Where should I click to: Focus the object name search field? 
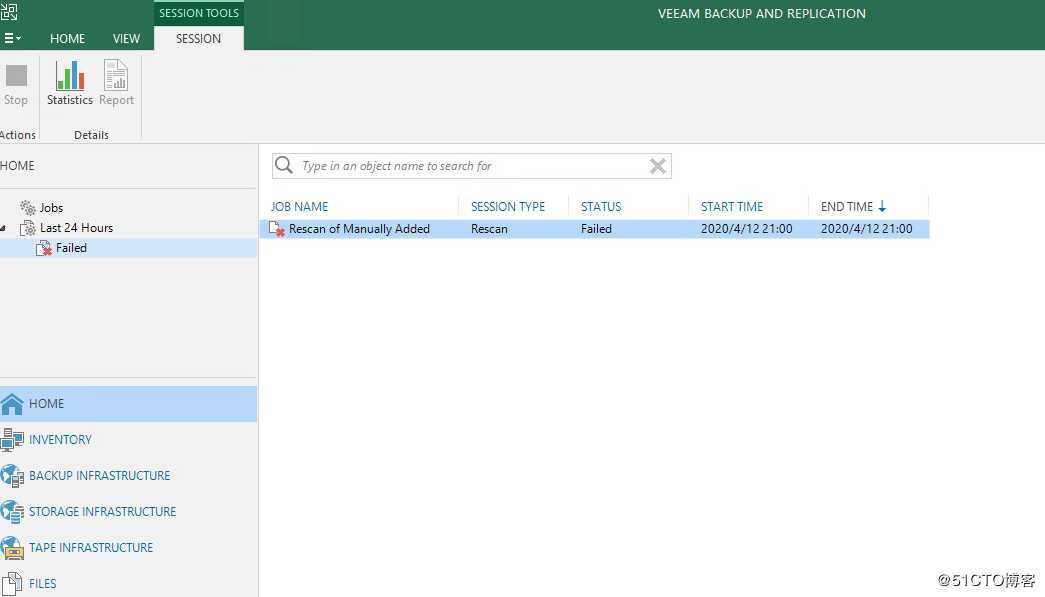[471, 166]
